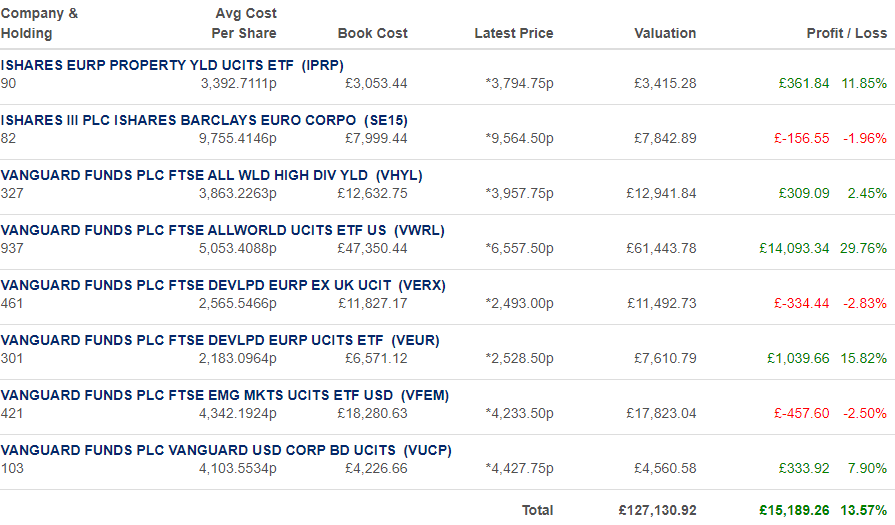
Task: Open the VANGUARD FTSE DEVLPD EURP EX UK (VERX) fund
Action: [x=223, y=285]
